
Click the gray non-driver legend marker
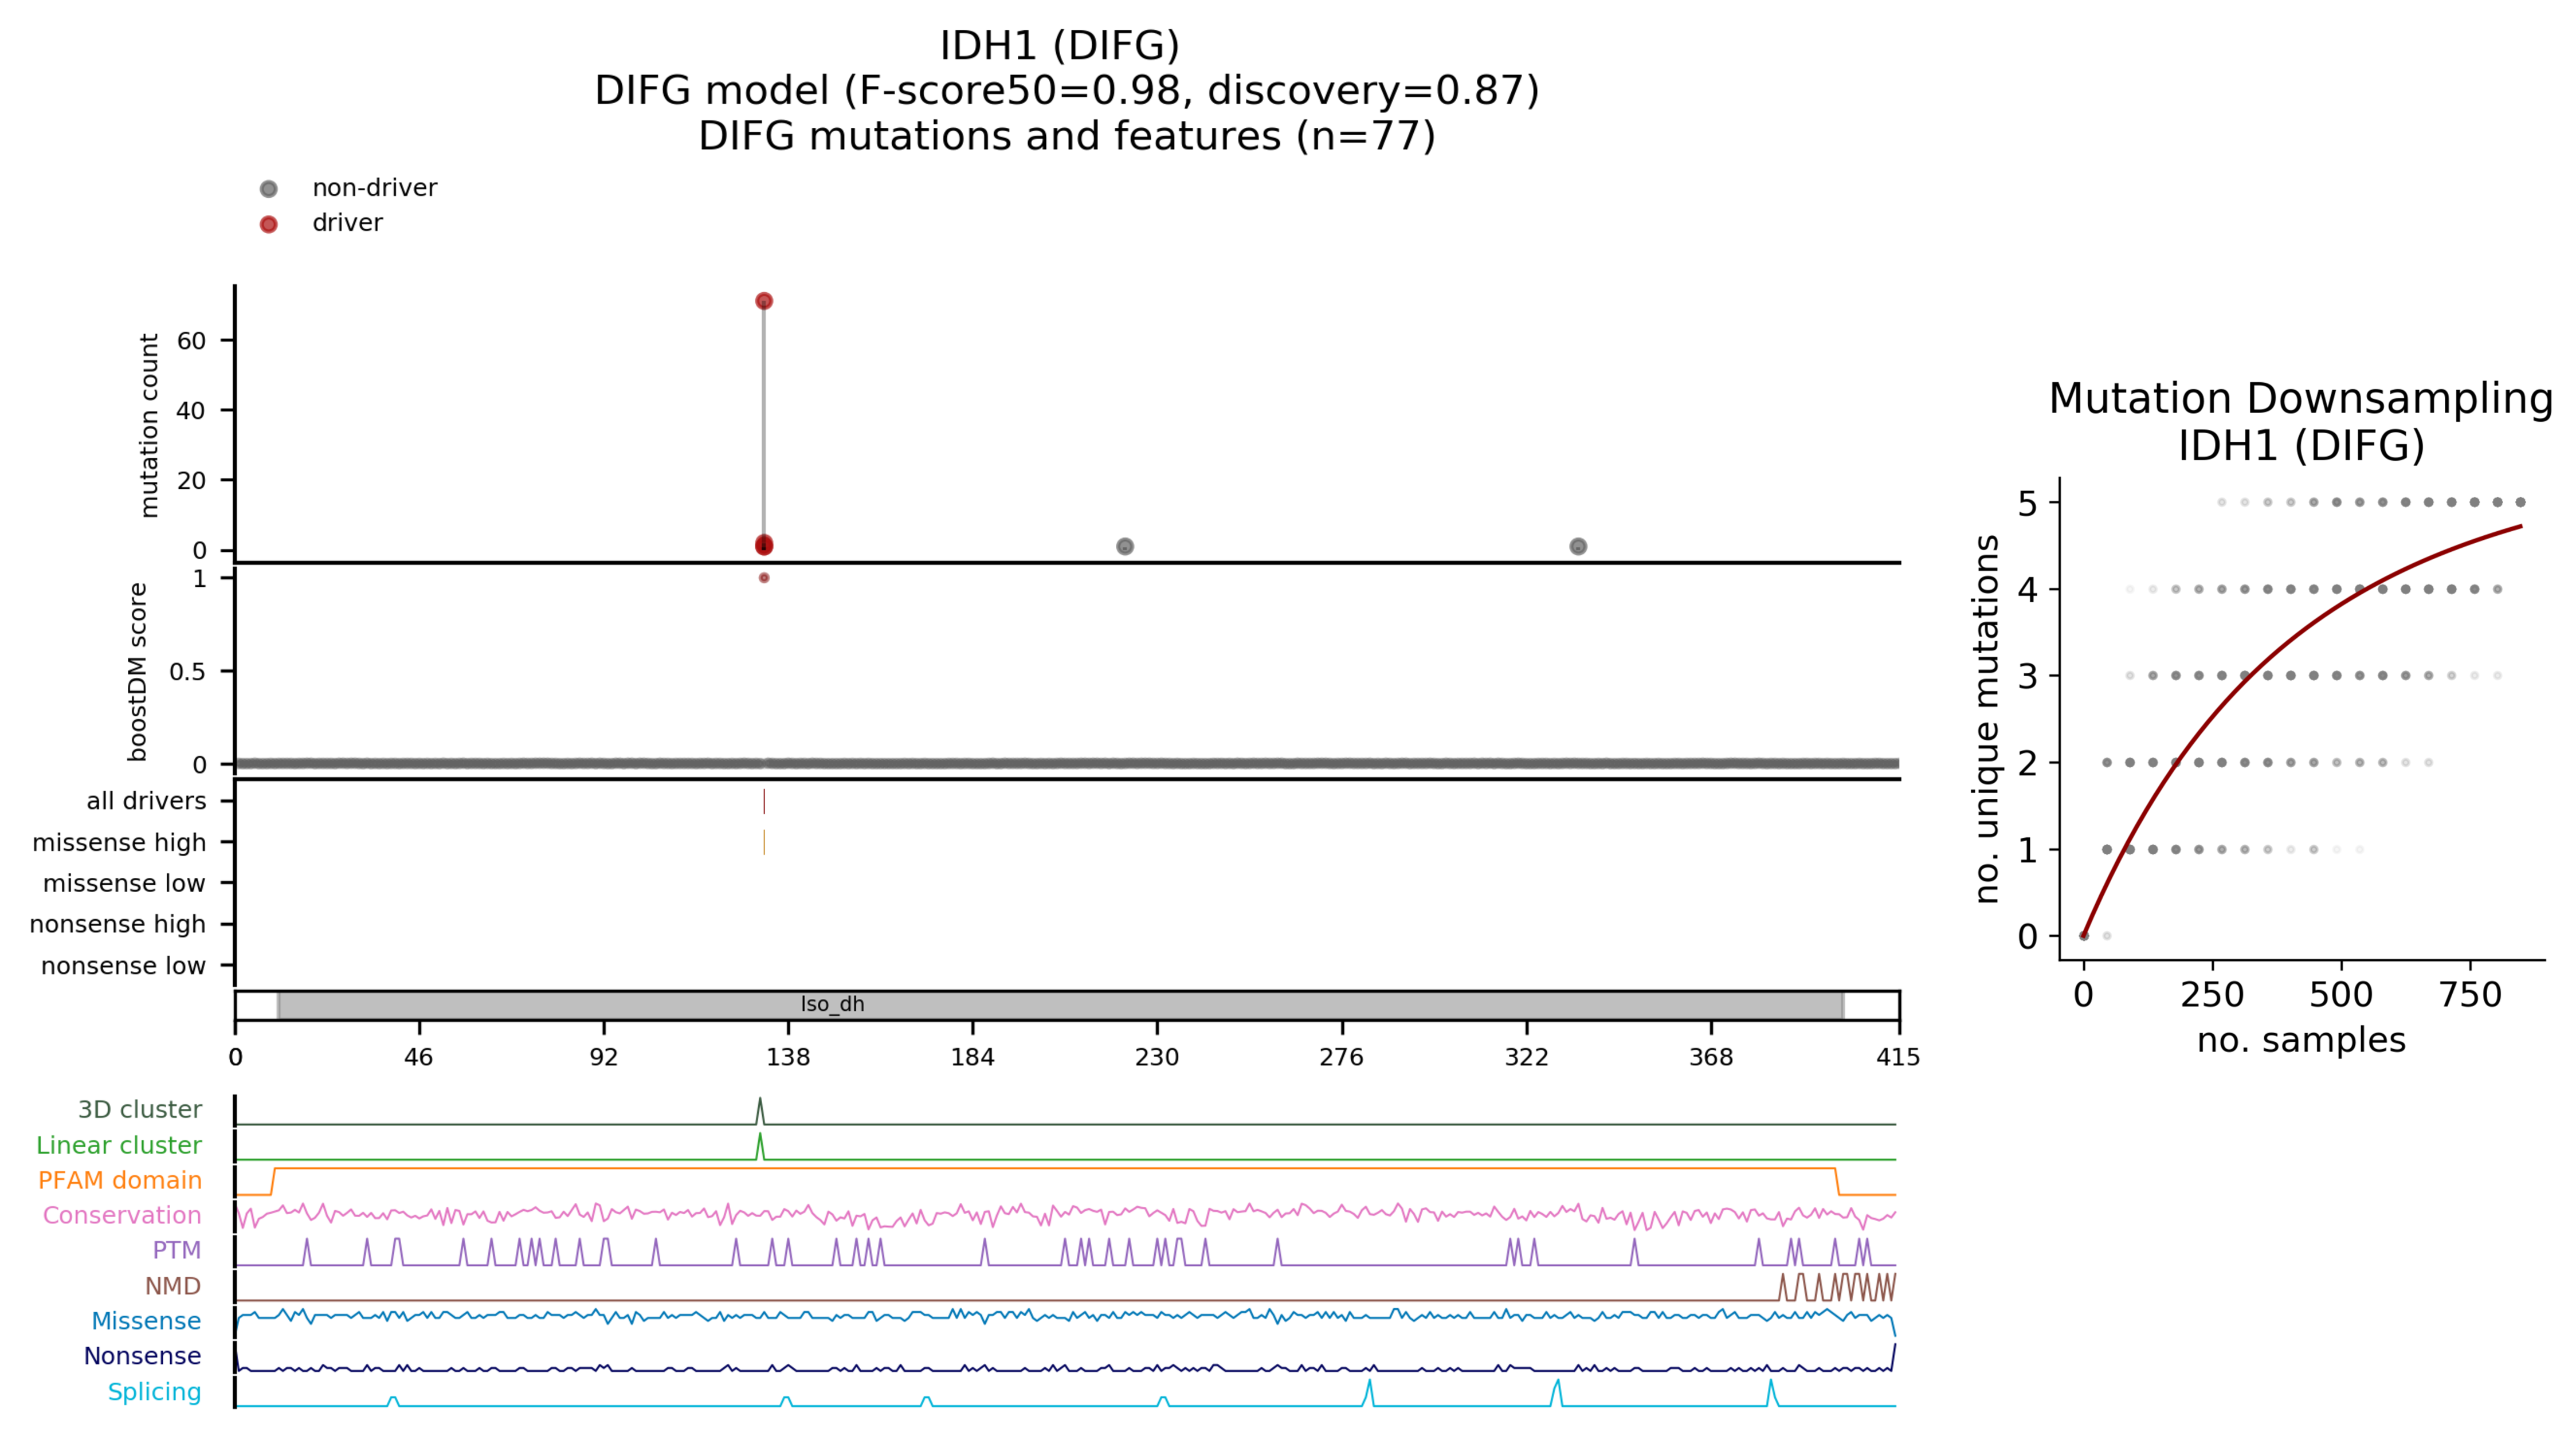(x=268, y=189)
